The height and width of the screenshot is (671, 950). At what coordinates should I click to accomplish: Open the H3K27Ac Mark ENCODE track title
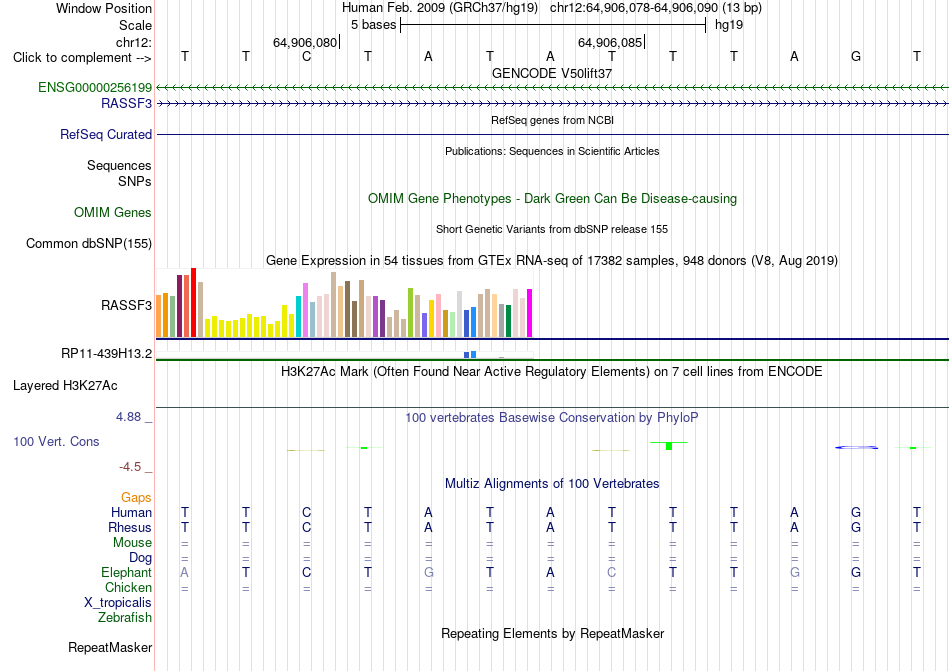tap(551, 371)
